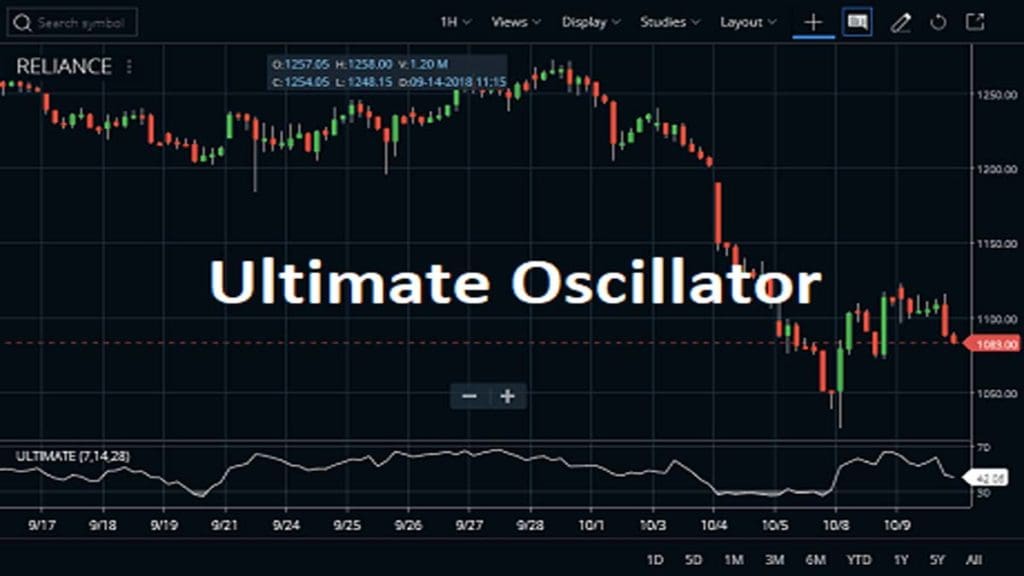Toggle the crosshair plus tool
This screenshot has height=576, width=1024.
[813, 23]
